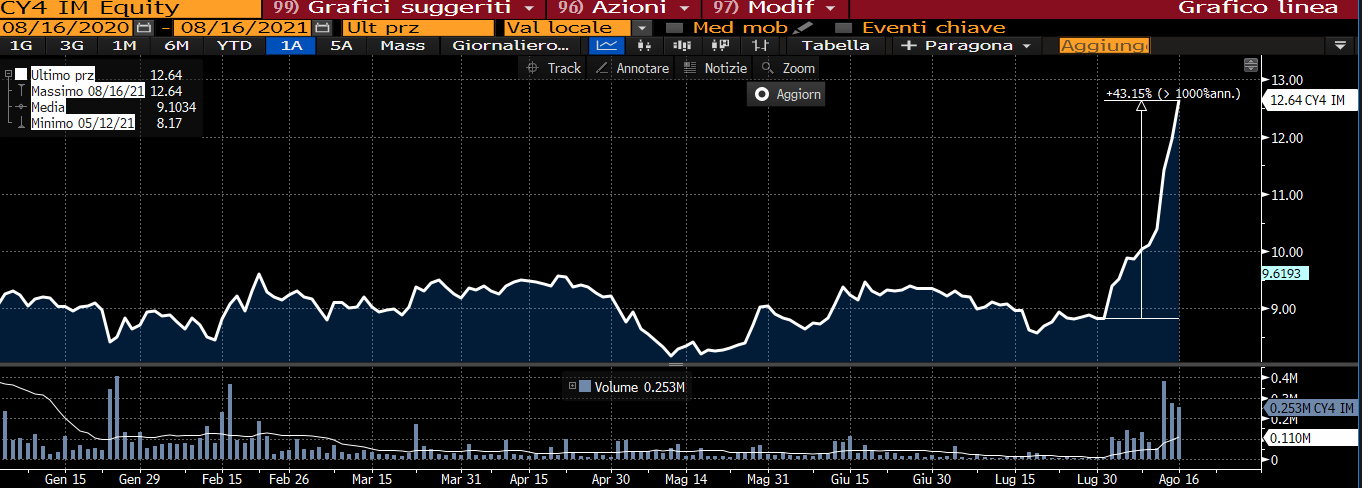
Task: Activate the Track crosshair tool
Action: pyautogui.click(x=554, y=68)
